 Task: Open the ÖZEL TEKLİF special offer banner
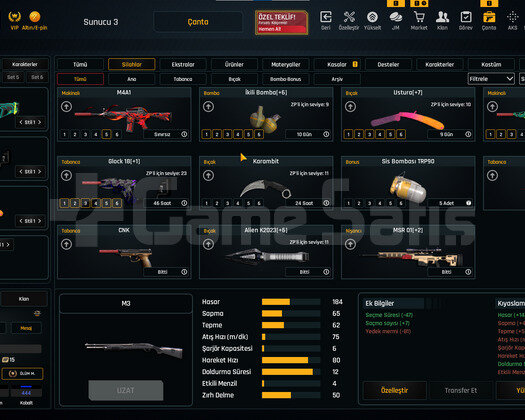click(281, 22)
